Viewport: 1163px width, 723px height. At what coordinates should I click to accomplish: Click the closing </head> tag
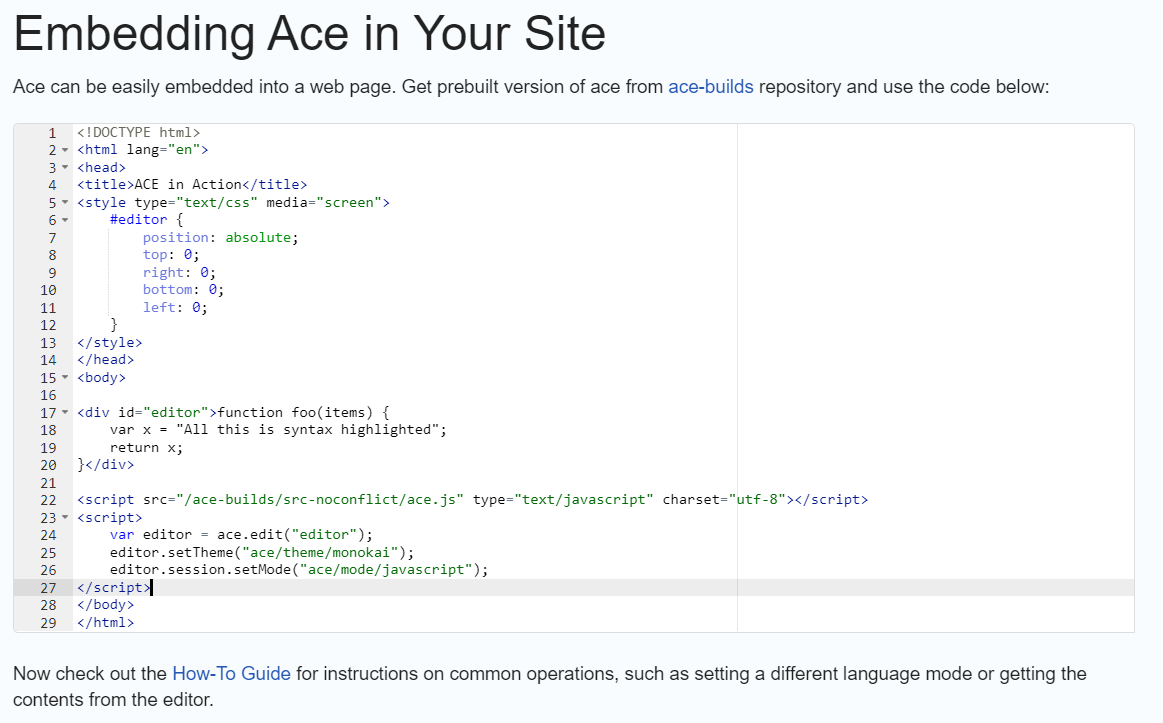[x=106, y=360]
